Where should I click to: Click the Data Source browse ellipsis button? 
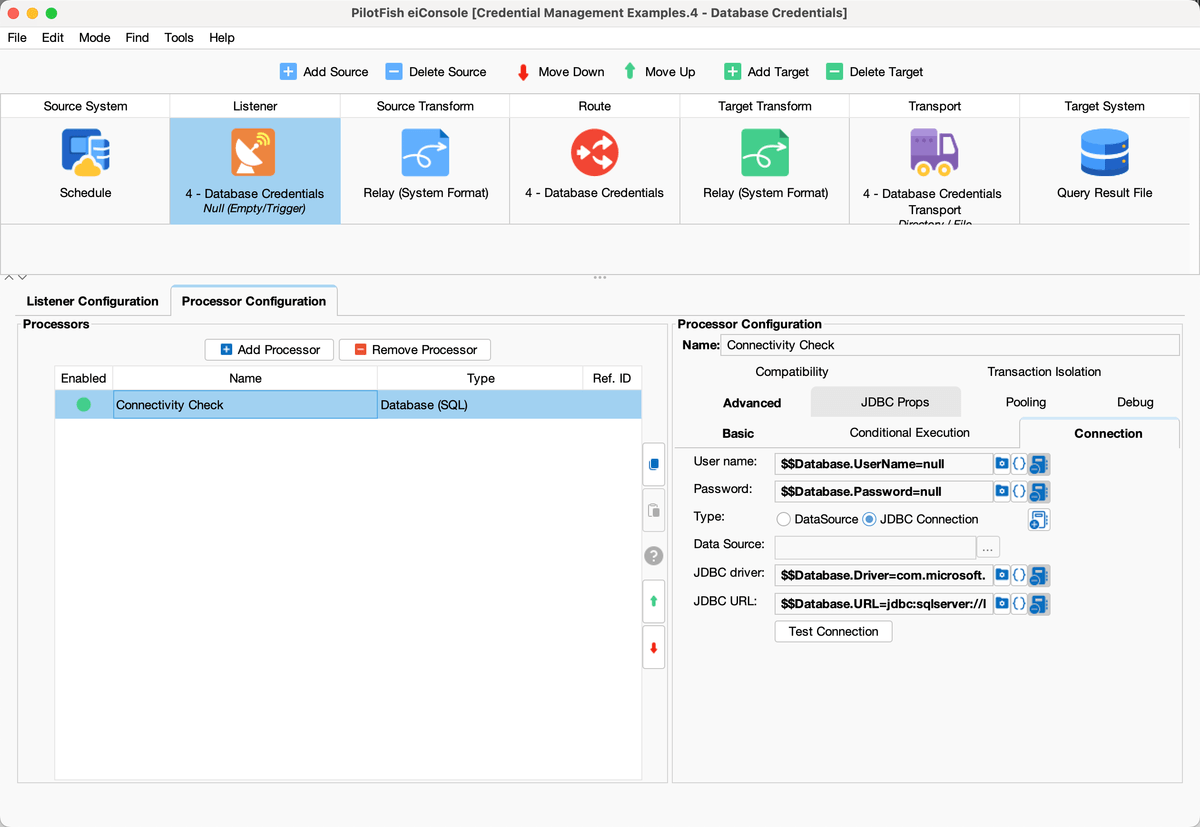click(988, 547)
